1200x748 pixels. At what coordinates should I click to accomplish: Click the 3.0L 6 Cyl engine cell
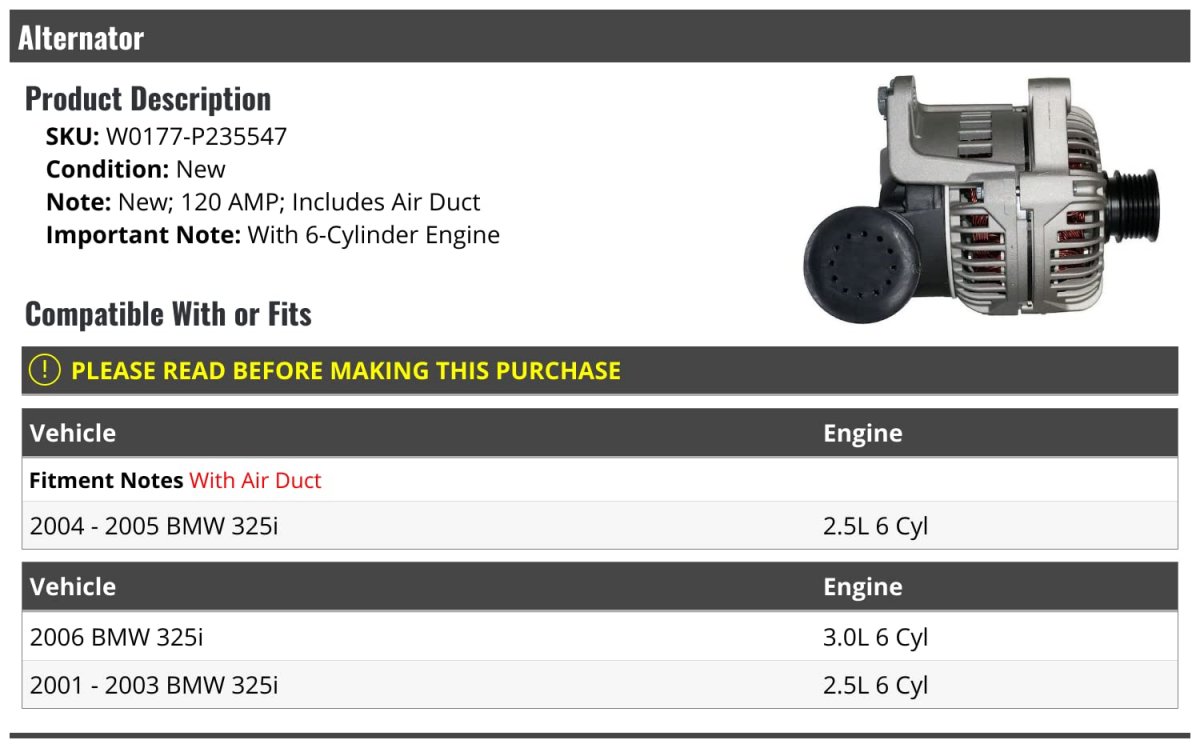[x=875, y=637]
